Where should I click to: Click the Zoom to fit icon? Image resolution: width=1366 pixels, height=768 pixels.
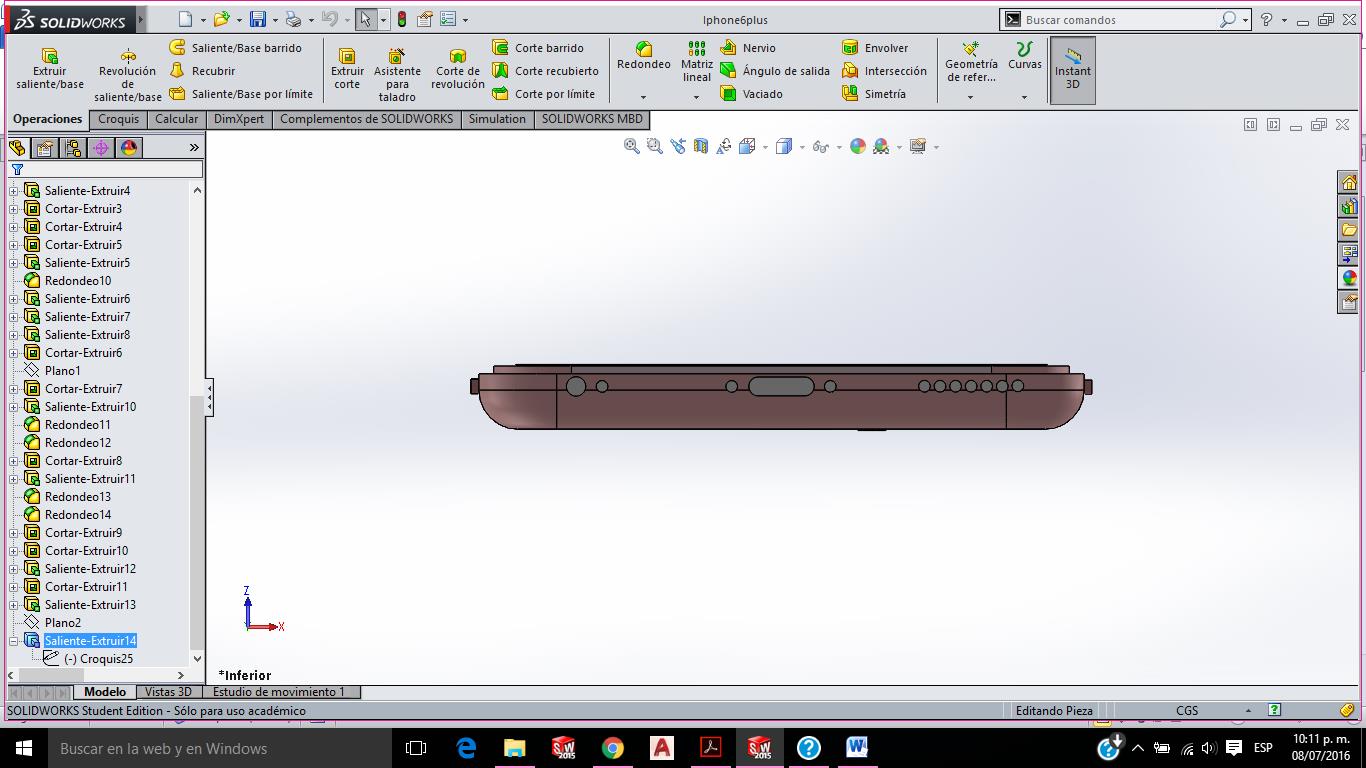pos(631,146)
